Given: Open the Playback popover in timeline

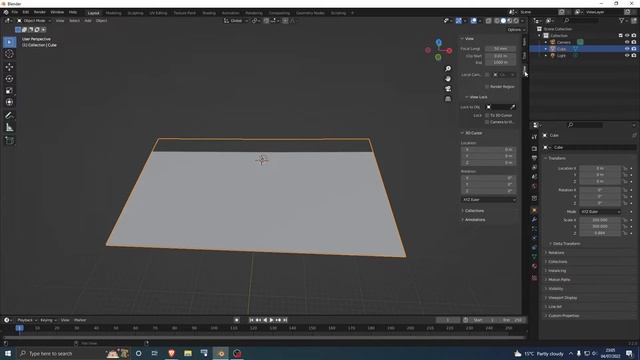Looking at the screenshot, I should tap(27, 320).
